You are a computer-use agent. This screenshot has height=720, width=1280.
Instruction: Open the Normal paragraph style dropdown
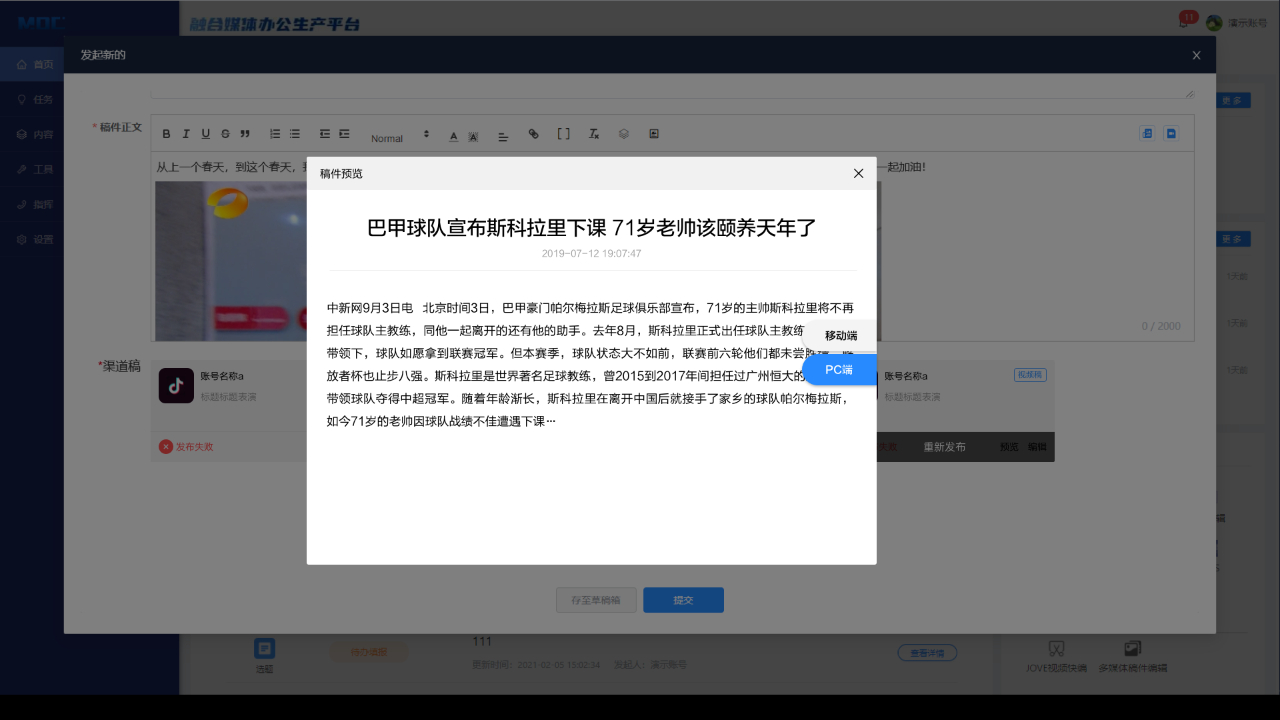pos(399,135)
